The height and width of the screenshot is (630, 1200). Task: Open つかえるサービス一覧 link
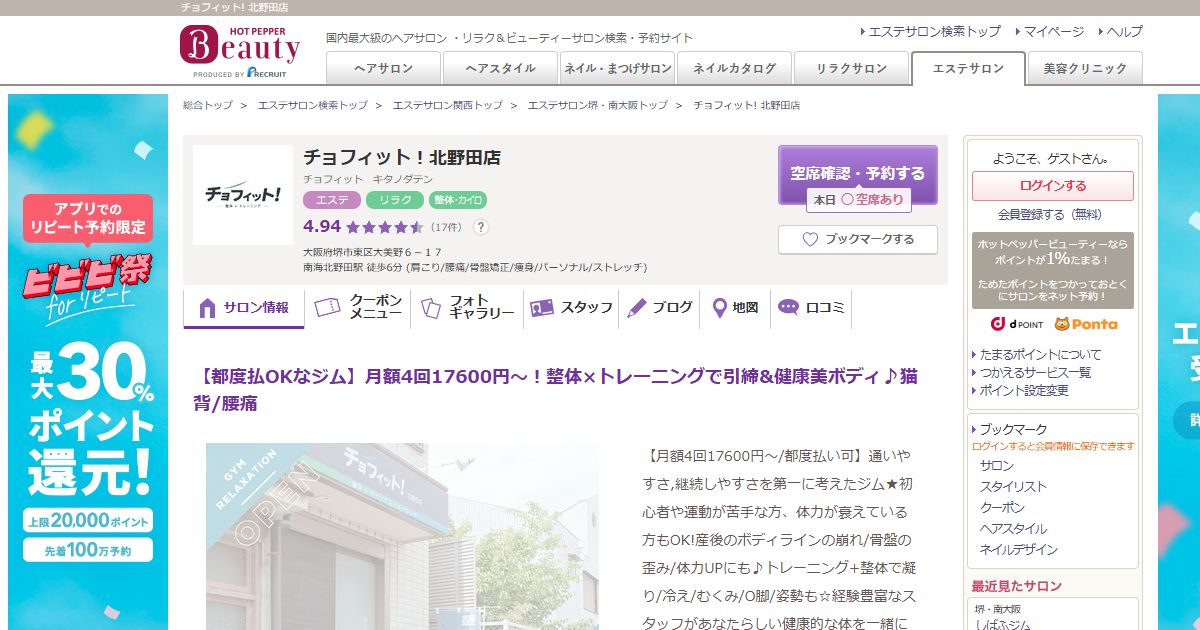(1035, 372)
